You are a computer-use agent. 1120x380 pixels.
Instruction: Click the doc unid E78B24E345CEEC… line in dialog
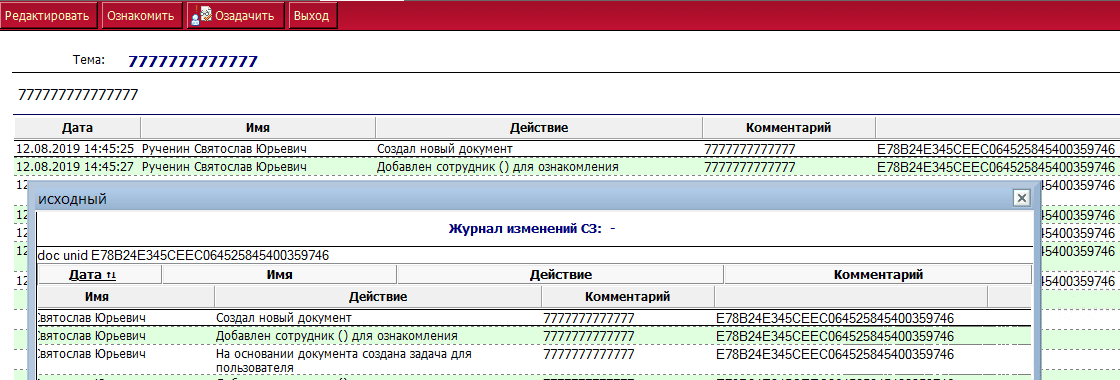pos(183,256)
